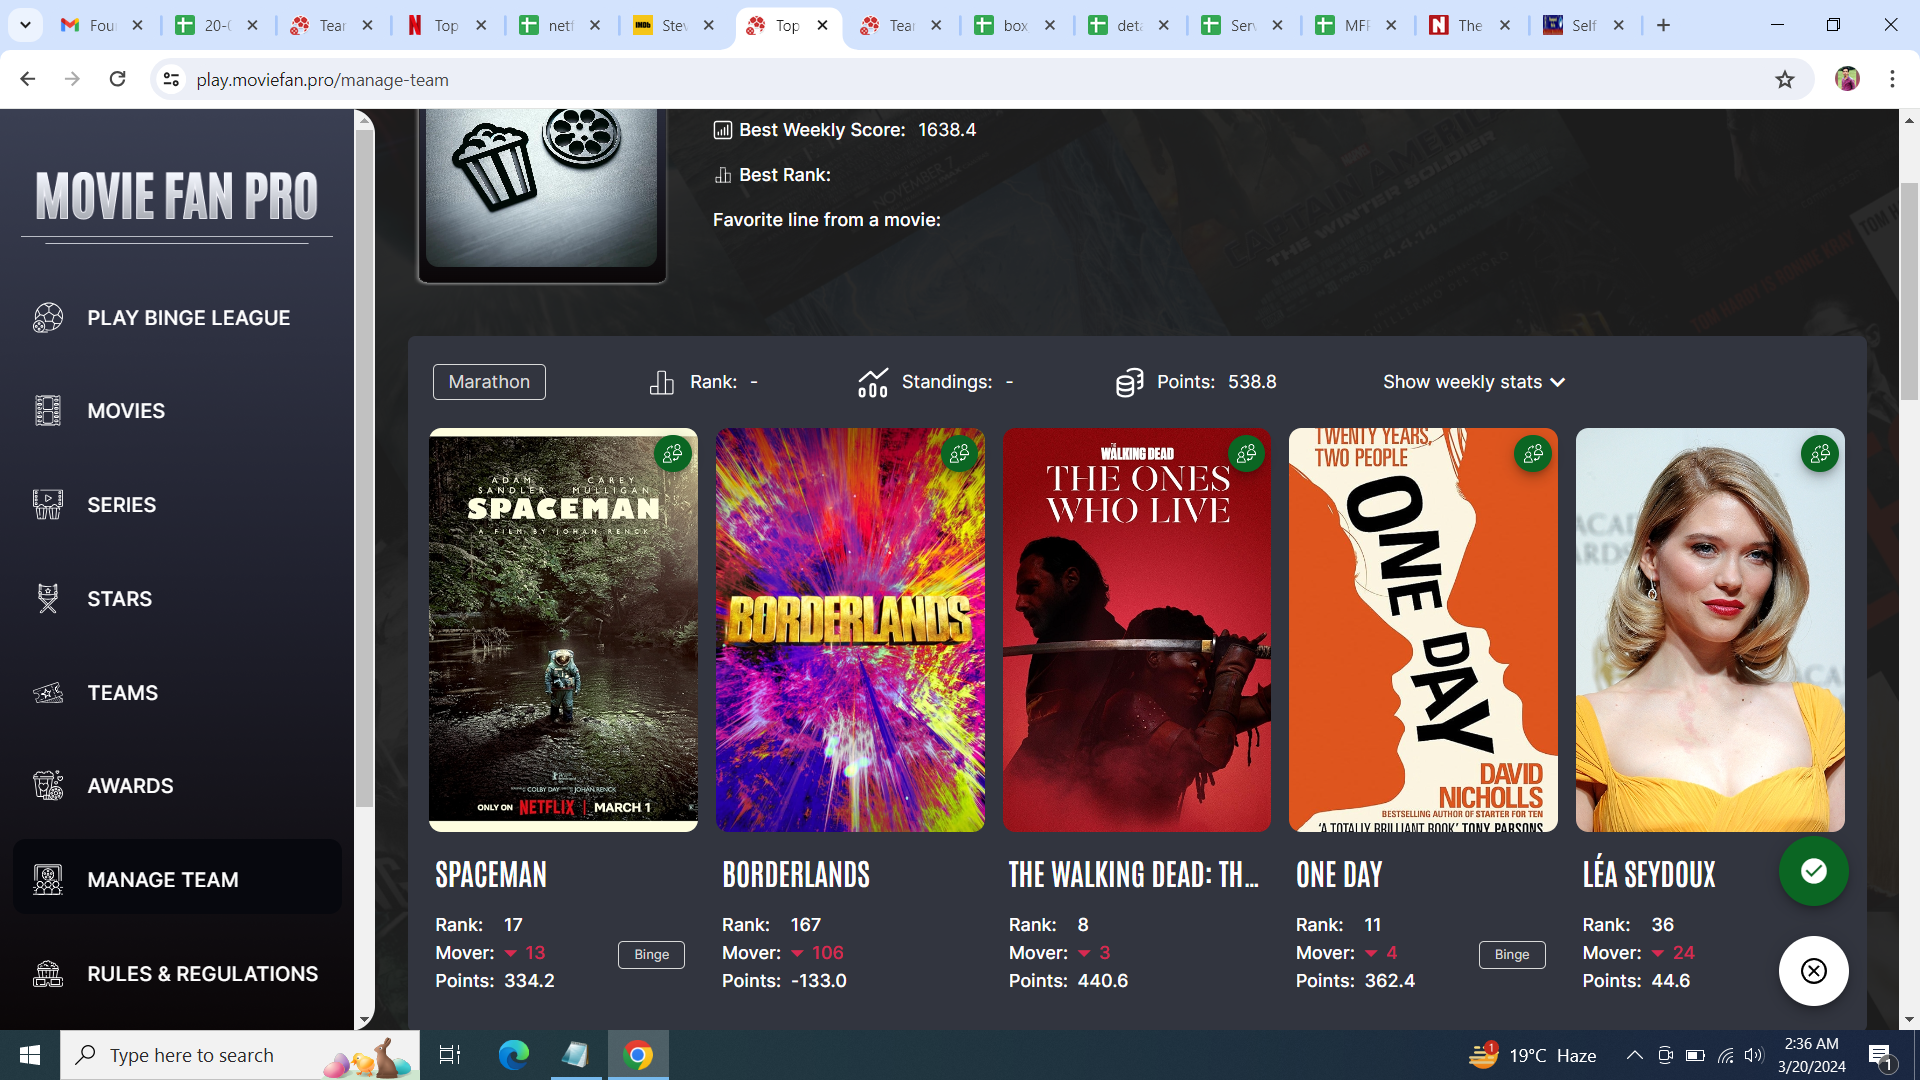Click THE WALKING DEAD title text
1920x1080 pixels.
(1133, 875)
